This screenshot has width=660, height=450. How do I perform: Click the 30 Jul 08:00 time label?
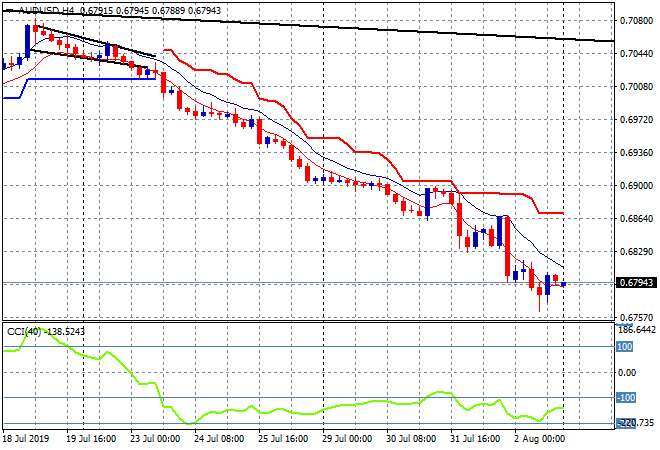(411, 439)
